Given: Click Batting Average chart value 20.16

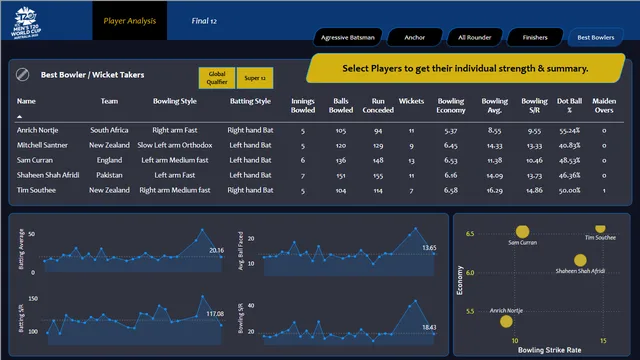Looking at the screenshot, I should point(216,250).
